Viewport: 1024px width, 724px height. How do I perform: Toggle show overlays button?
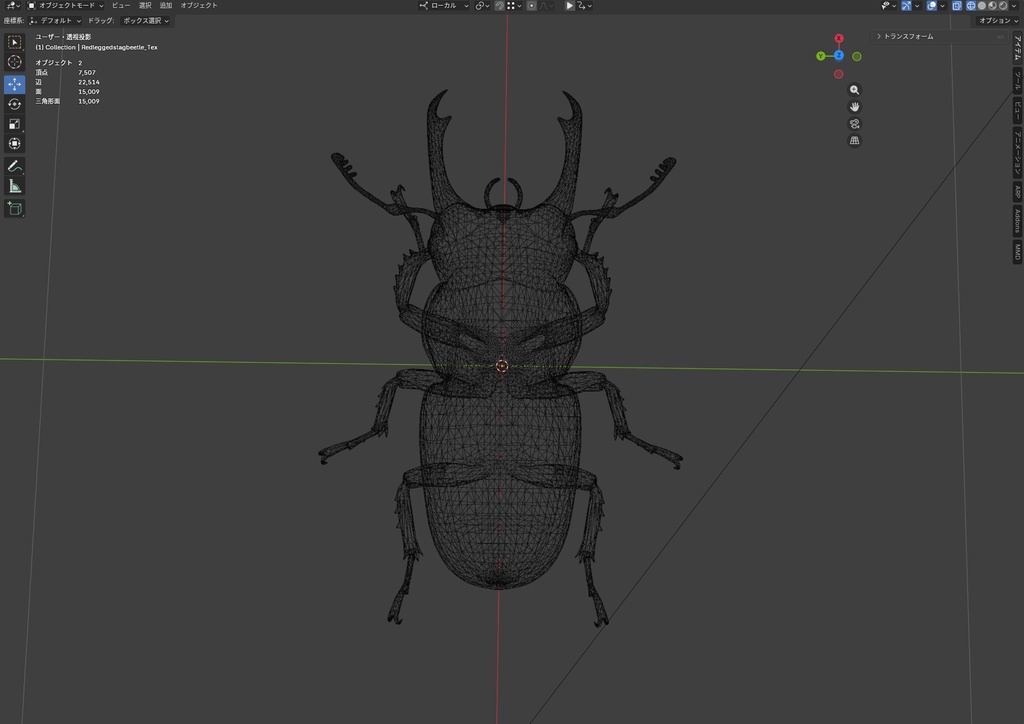click(932, 6)
